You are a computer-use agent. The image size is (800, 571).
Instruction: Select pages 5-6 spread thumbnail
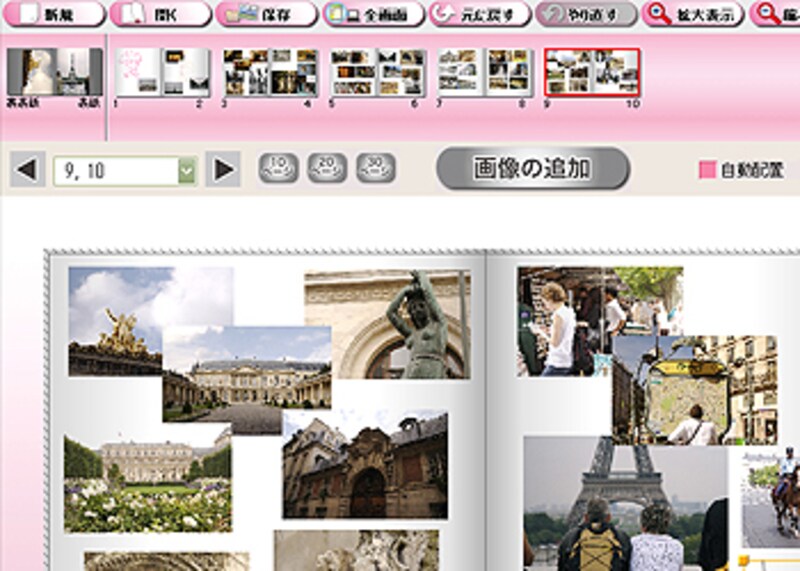[379, 72]
